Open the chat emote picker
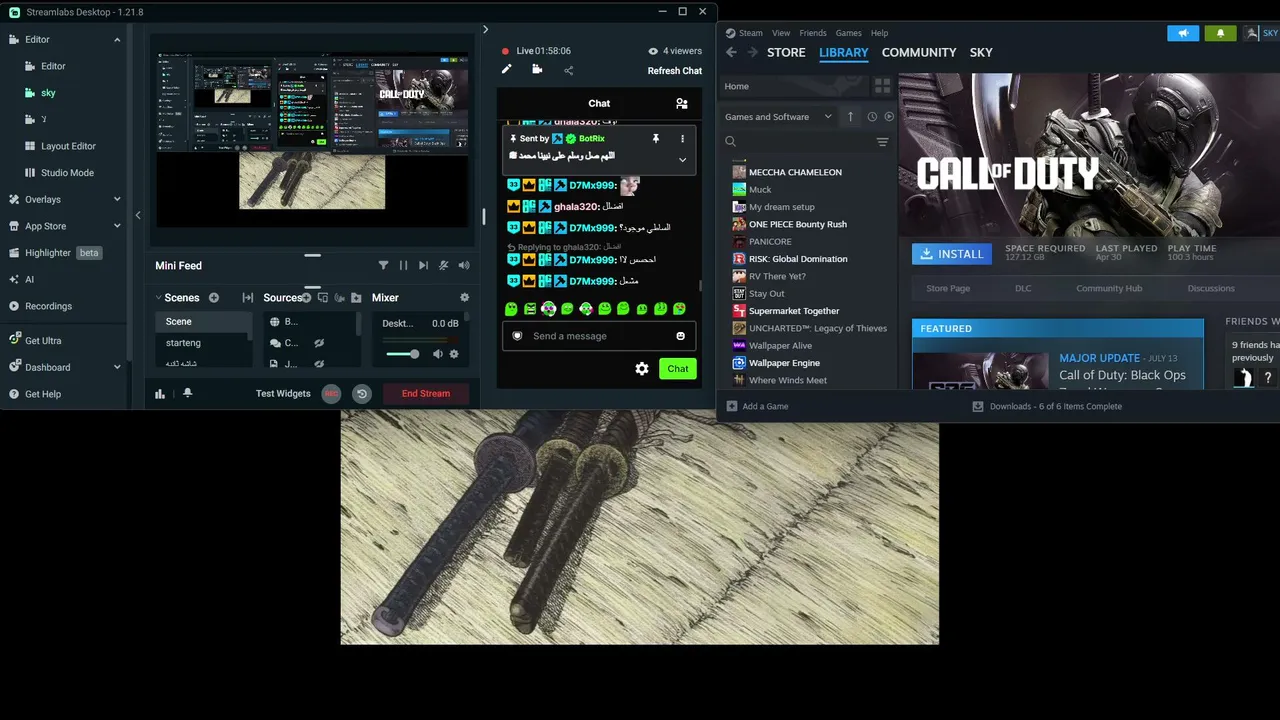Screen dimensions: 1280x720 (681, 336)
